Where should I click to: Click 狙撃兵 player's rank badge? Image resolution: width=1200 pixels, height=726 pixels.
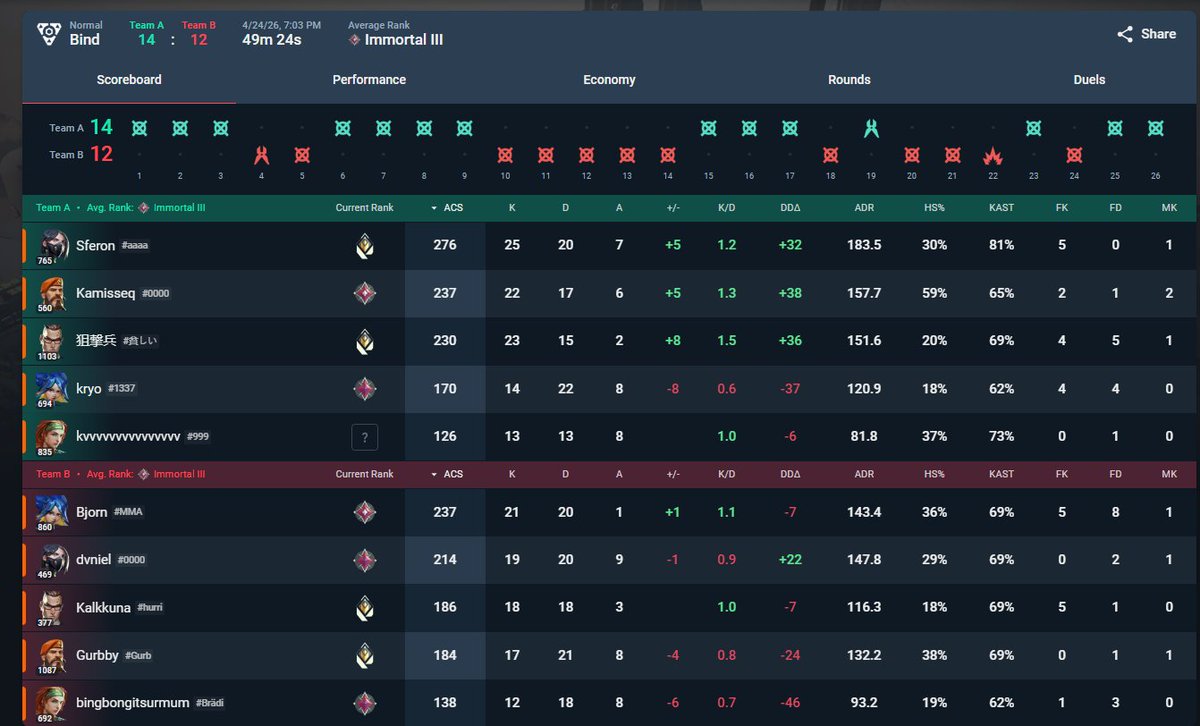click(365, 341)
